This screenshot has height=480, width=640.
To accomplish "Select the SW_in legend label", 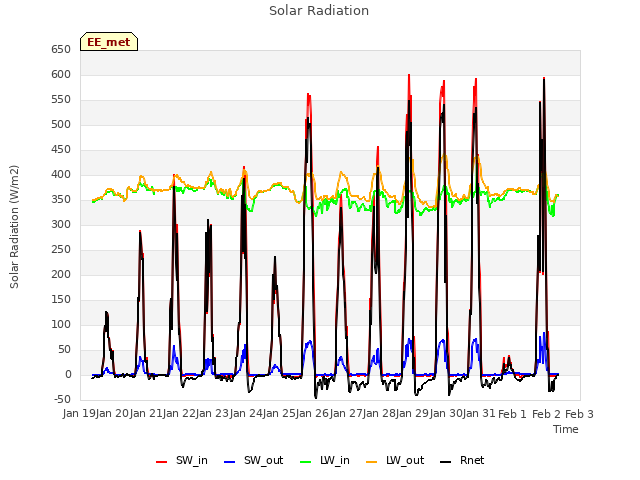I will pyautogui.click(x=192, y=460).
